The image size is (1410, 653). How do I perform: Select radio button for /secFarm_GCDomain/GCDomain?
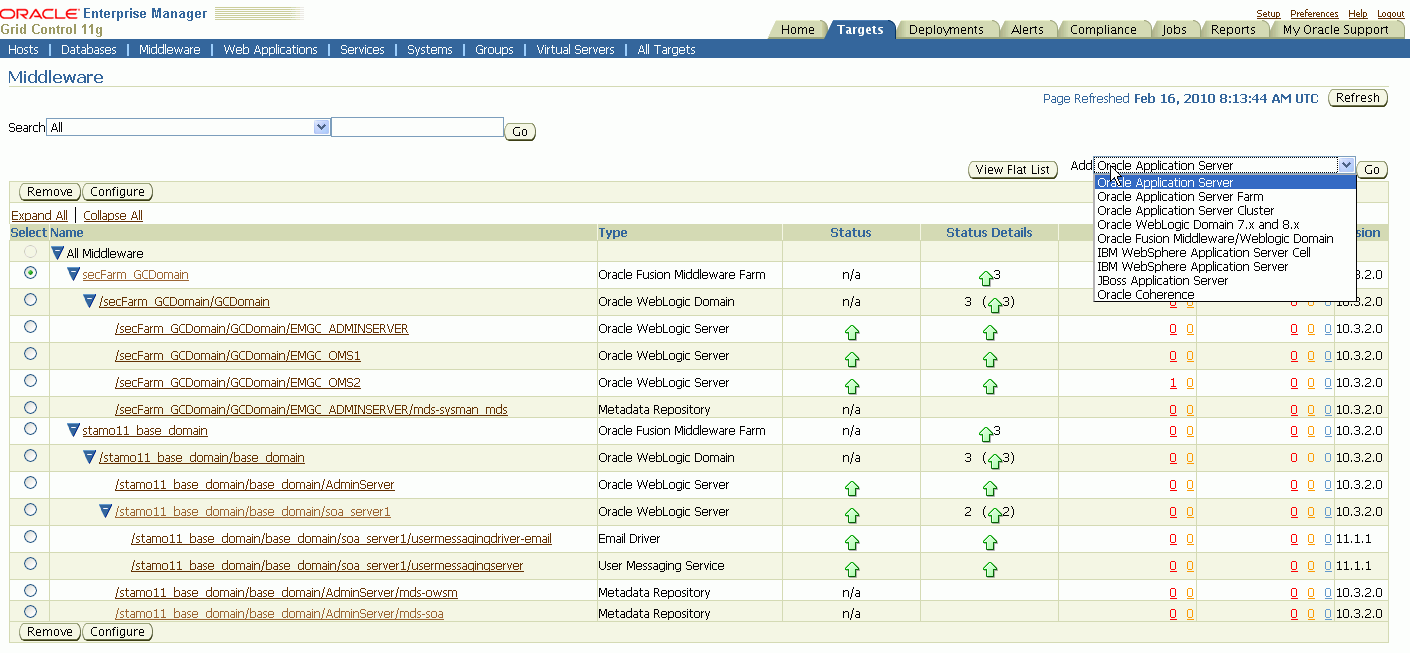tap(30, 300)
